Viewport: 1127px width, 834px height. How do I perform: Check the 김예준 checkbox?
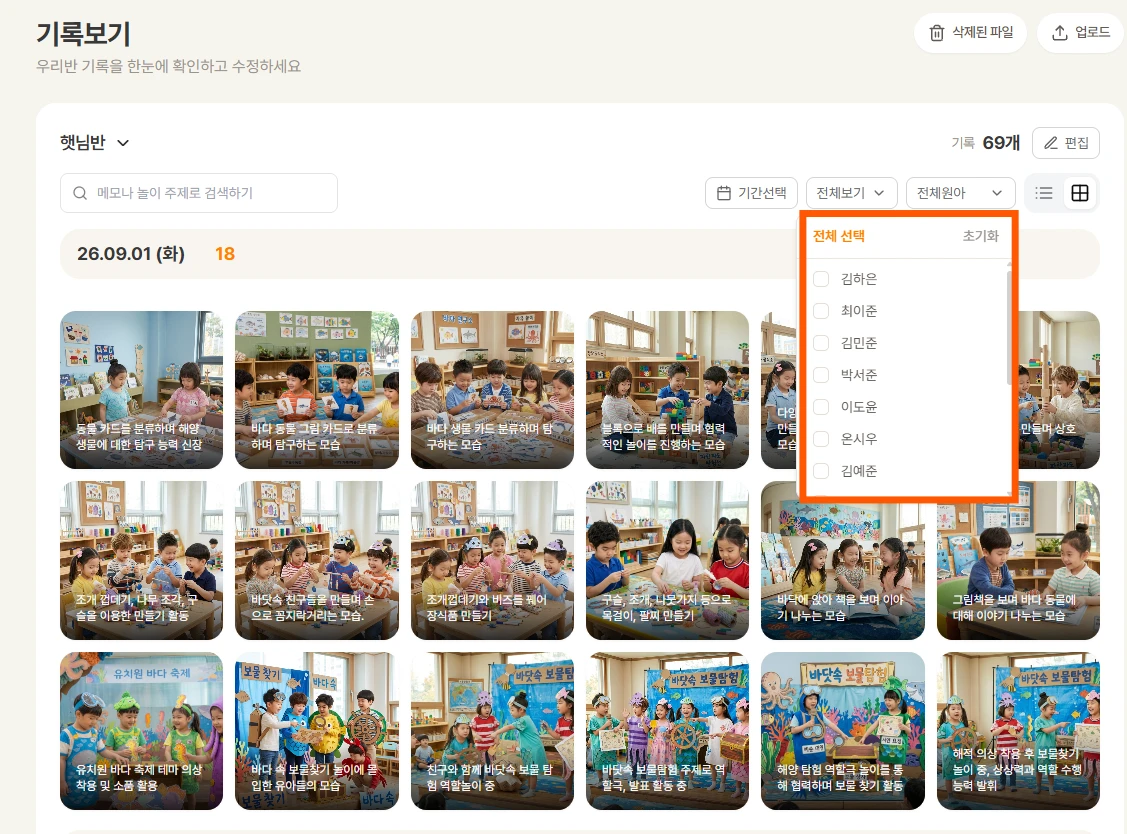tap(821, 471)
